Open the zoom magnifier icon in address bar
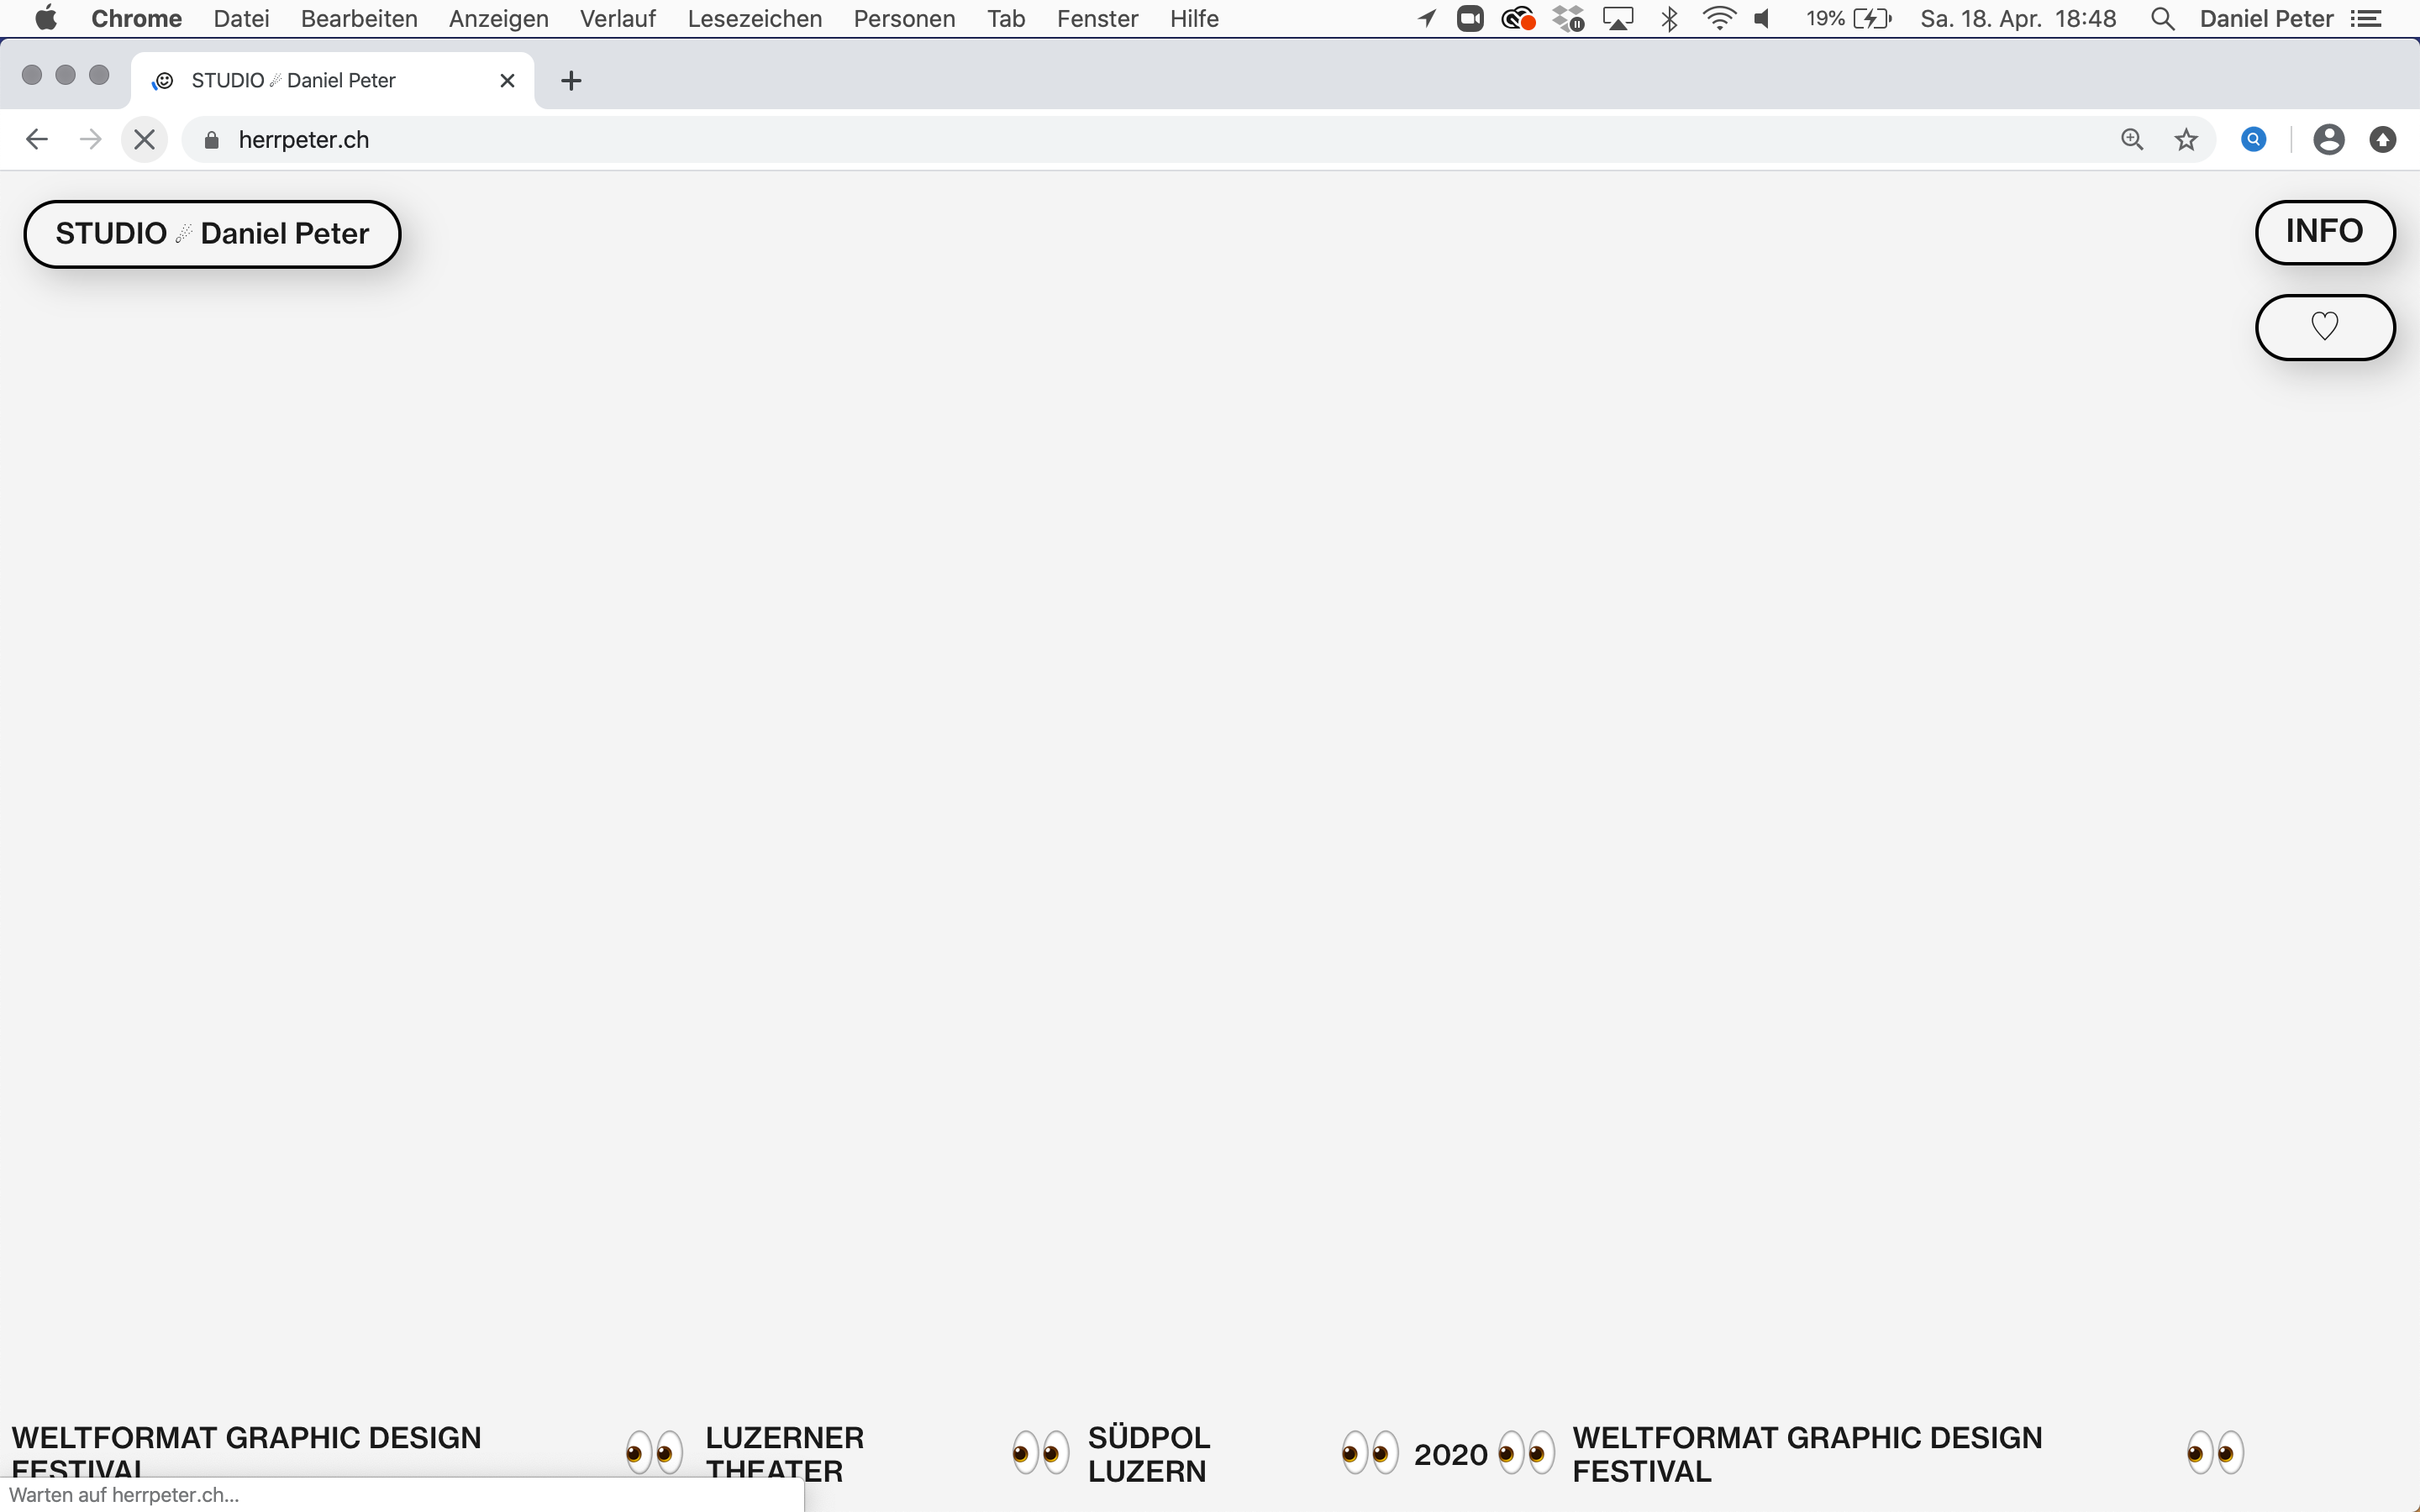This screenshot has height=1512, width=2420. pos(2132,140)
